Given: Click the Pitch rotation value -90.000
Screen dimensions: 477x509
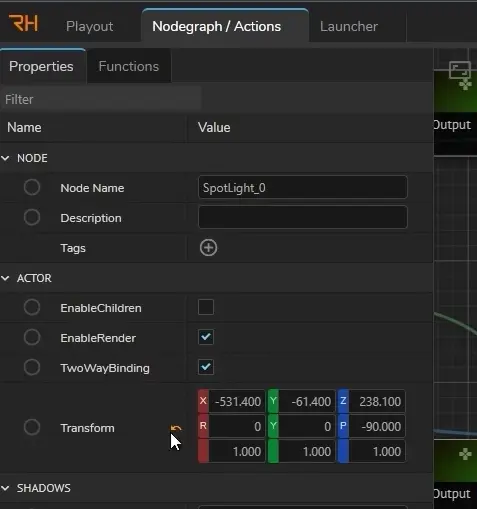Looking at the screenshot, I should pos(377,426).
